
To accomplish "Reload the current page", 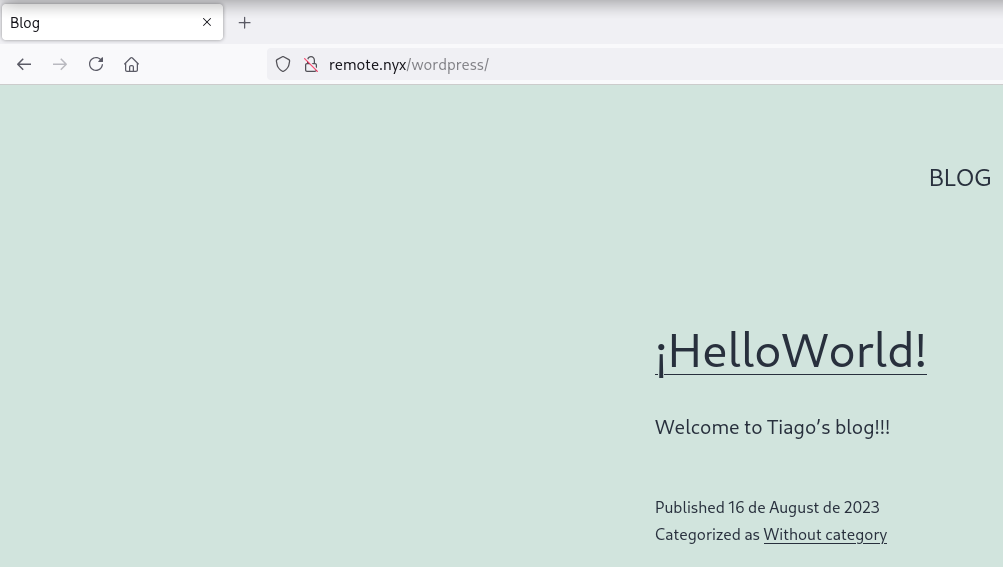I will coord(96,64).
